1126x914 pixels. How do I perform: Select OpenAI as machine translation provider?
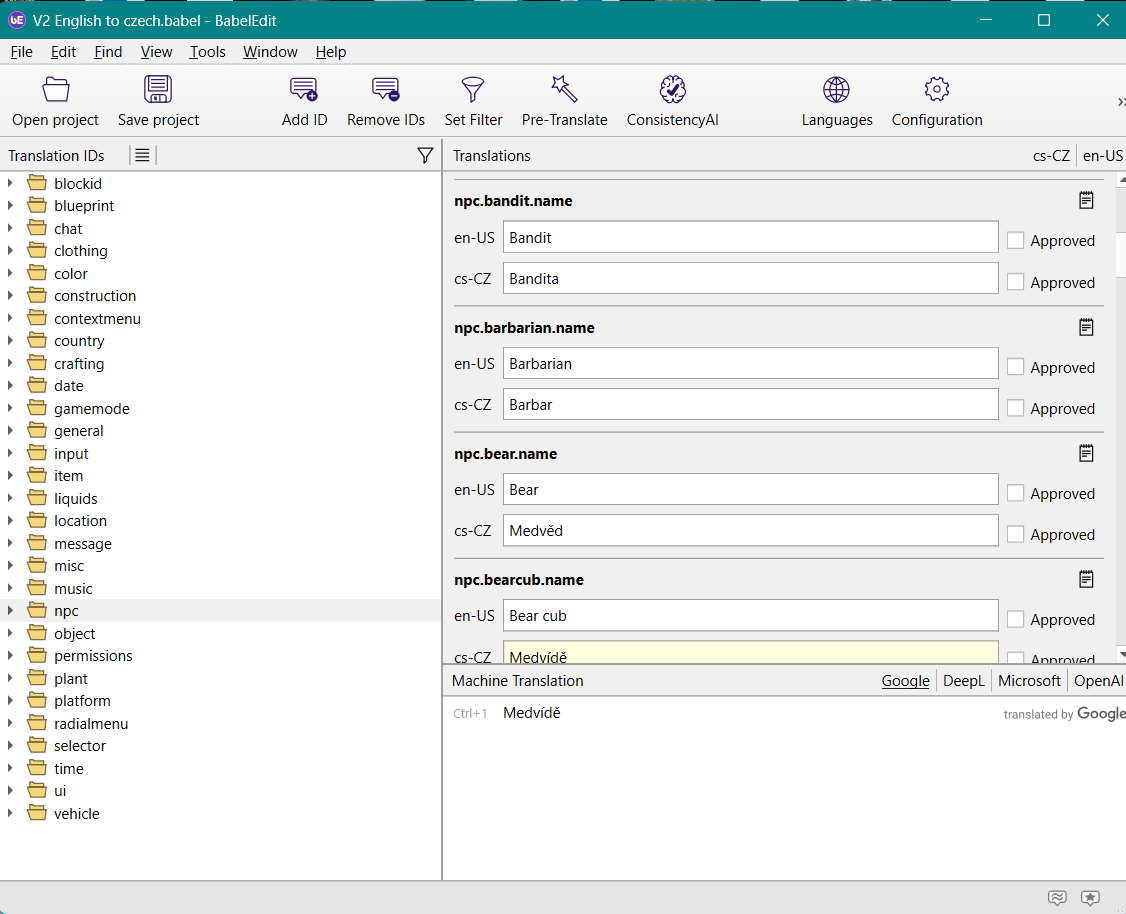[1098, 681]
